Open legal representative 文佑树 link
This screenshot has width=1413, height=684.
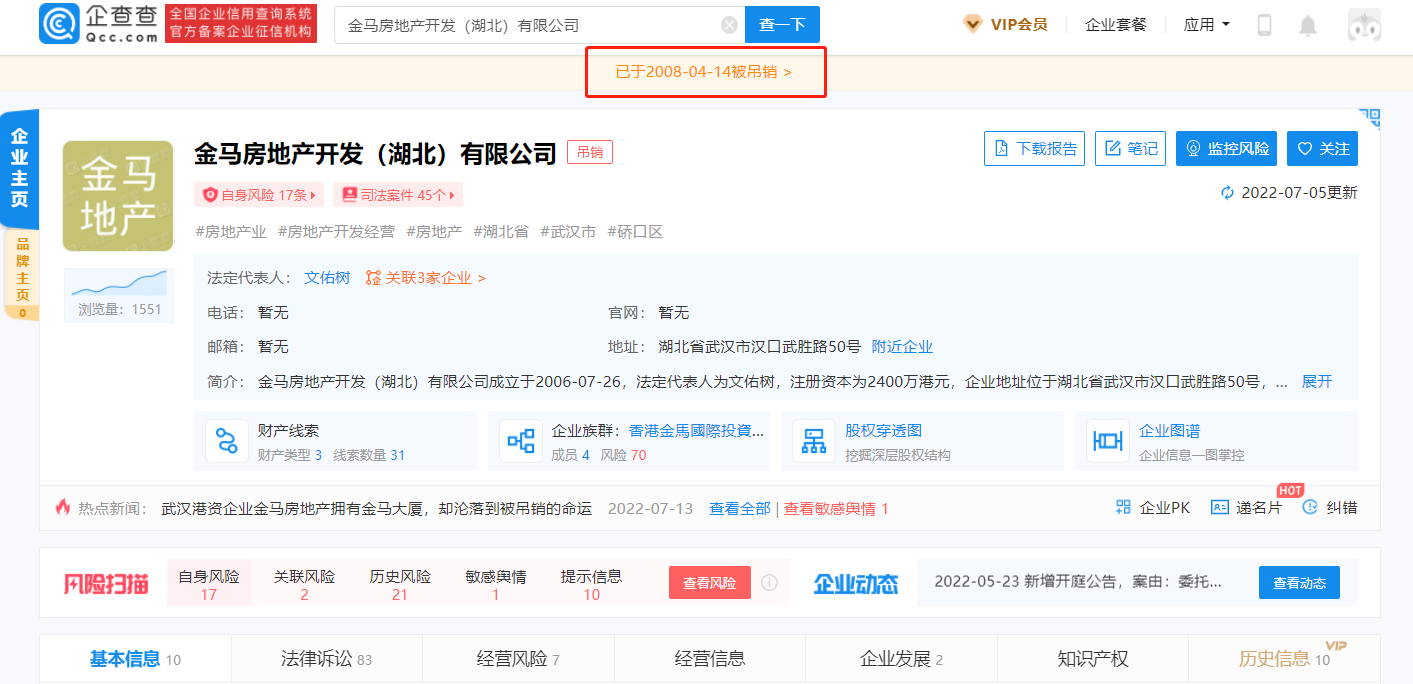click(327, 278)
